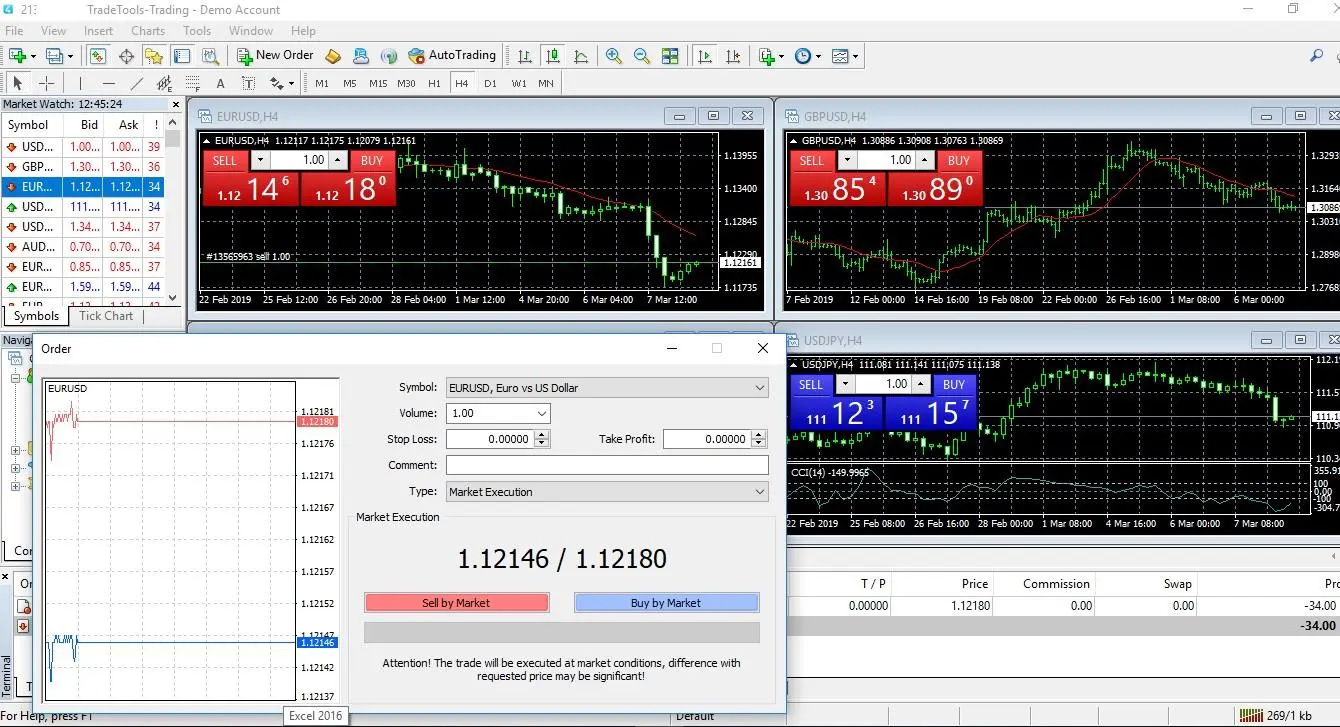Screen dimensions: 1340x727
Task: Select the Cursor arrow tool
Action: (x=18, y=83)
